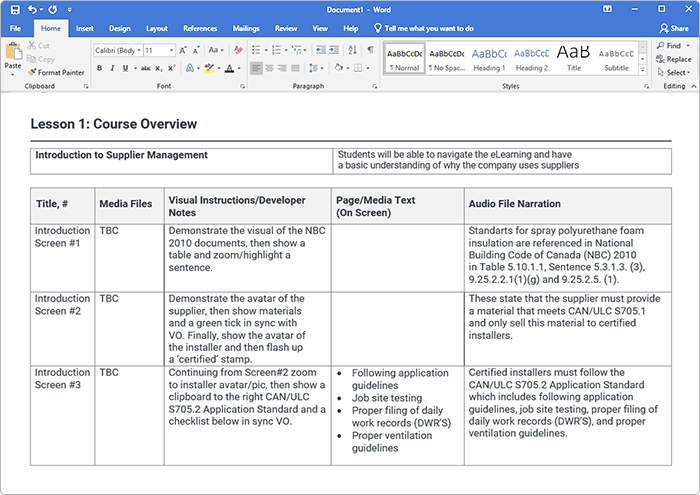Viewport: 700px width, 495px height.
Task: Apply strikethrough to text
Action: [x=146, y=68]
